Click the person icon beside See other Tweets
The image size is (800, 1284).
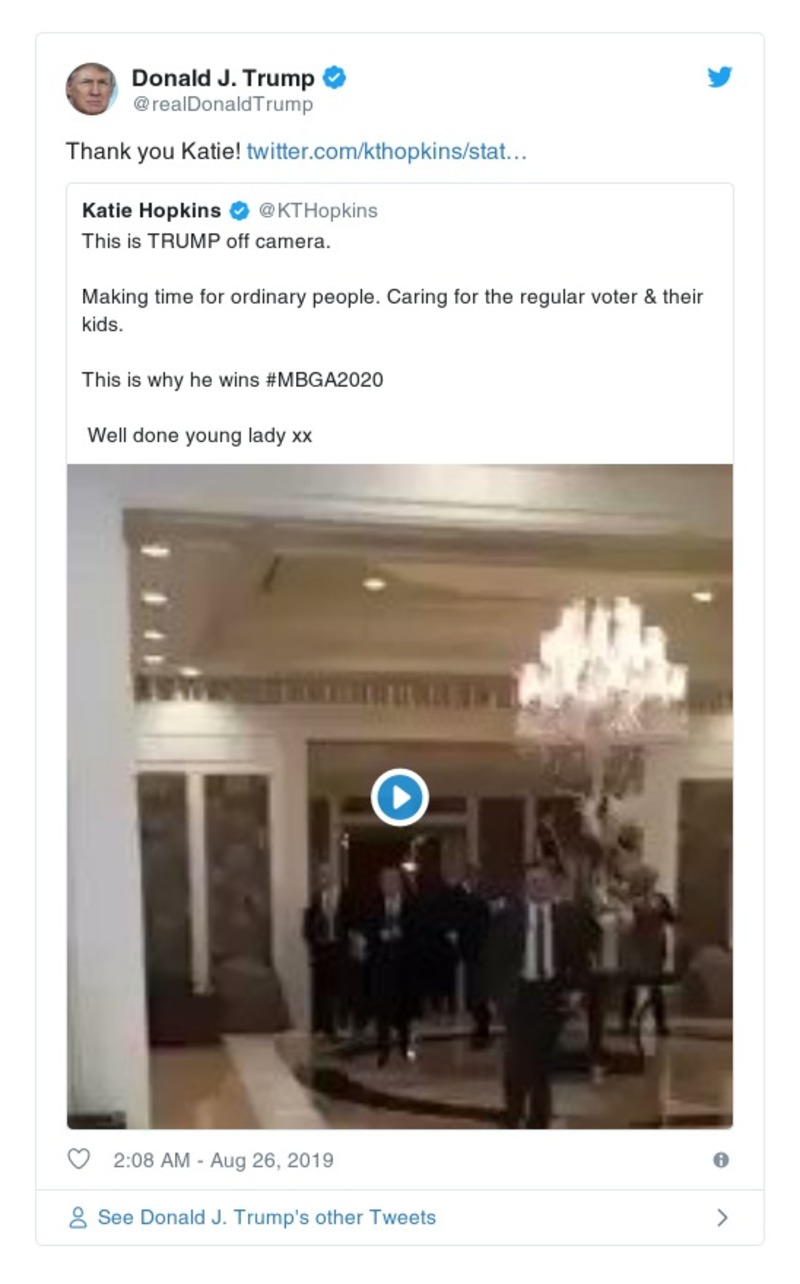77,1218
